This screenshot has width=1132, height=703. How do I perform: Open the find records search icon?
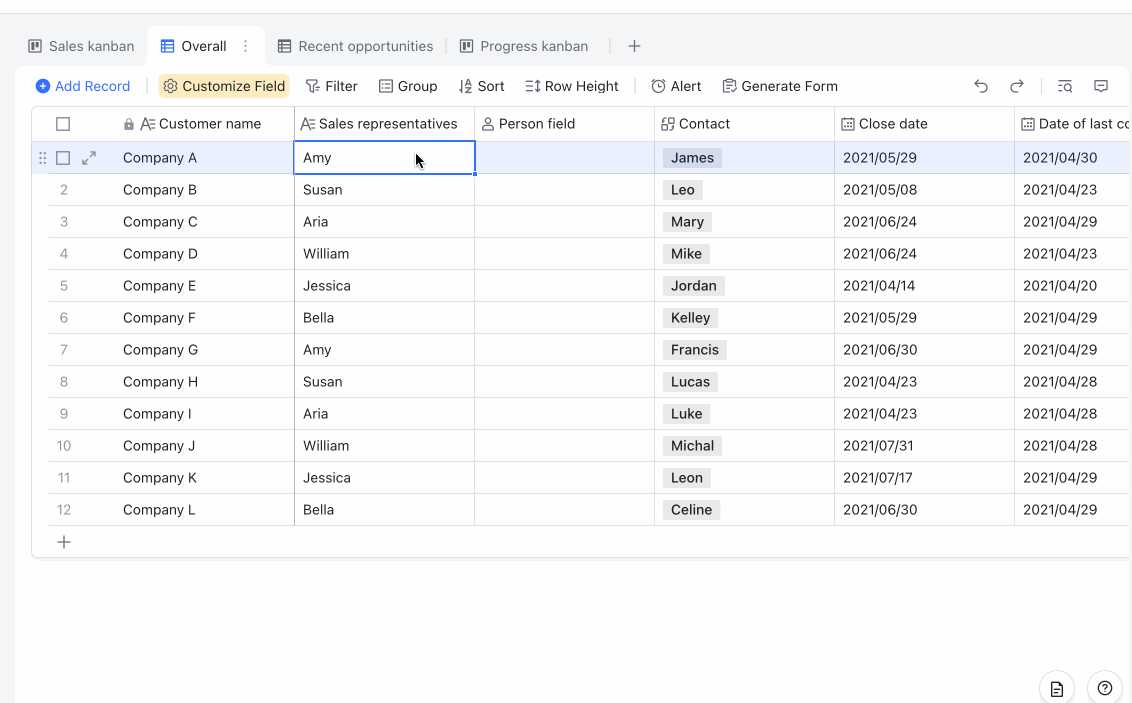tap(1065, 86)
